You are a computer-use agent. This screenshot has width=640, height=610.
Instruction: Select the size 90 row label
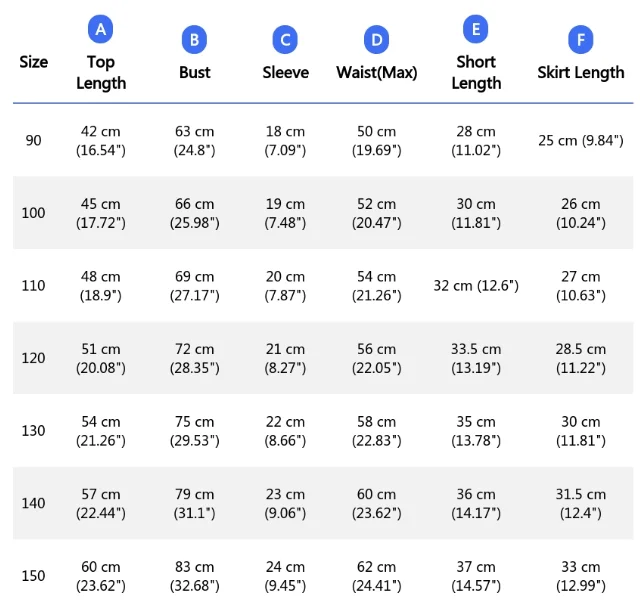click(x=33, y=140)
